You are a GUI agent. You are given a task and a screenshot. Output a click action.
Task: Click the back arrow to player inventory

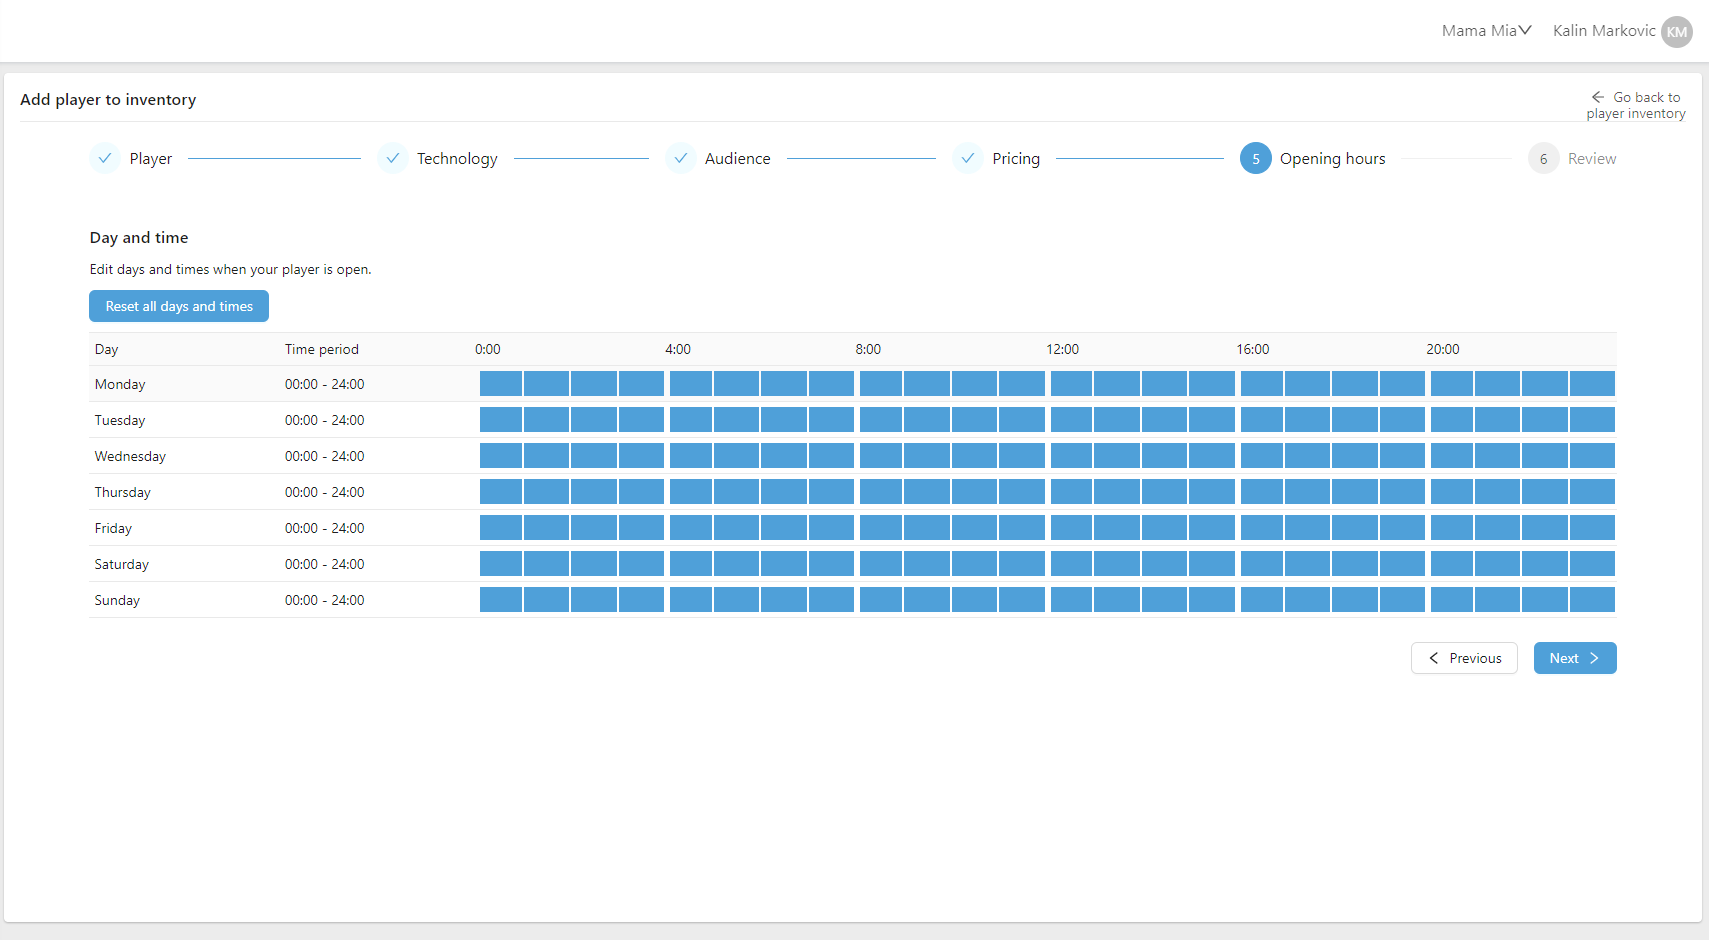coord(1598,97)
